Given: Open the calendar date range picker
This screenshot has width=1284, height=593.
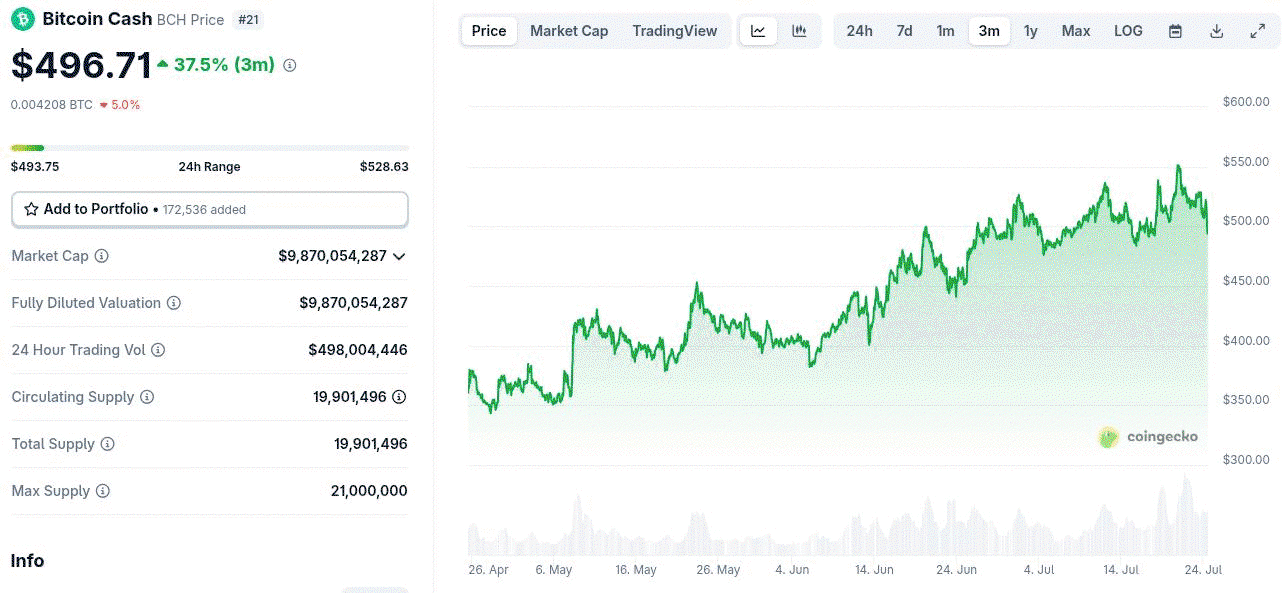Looking at the screenshot, I should coord(1176,31).
